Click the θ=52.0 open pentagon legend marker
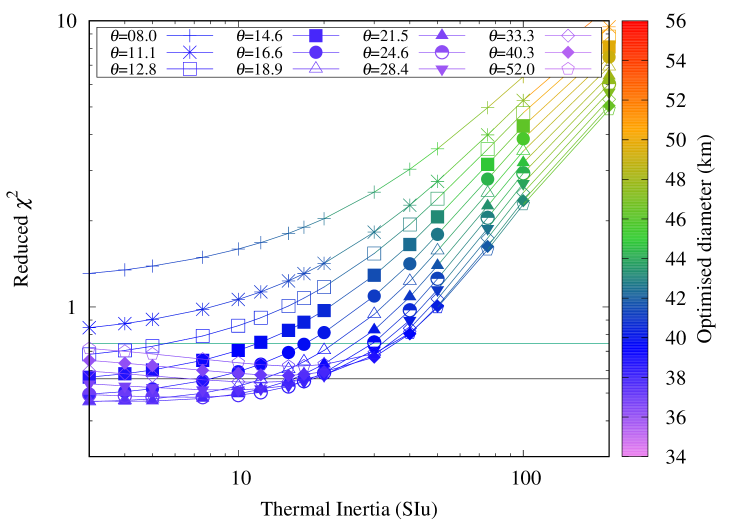 pyautogui.click(x=568, y=69)
